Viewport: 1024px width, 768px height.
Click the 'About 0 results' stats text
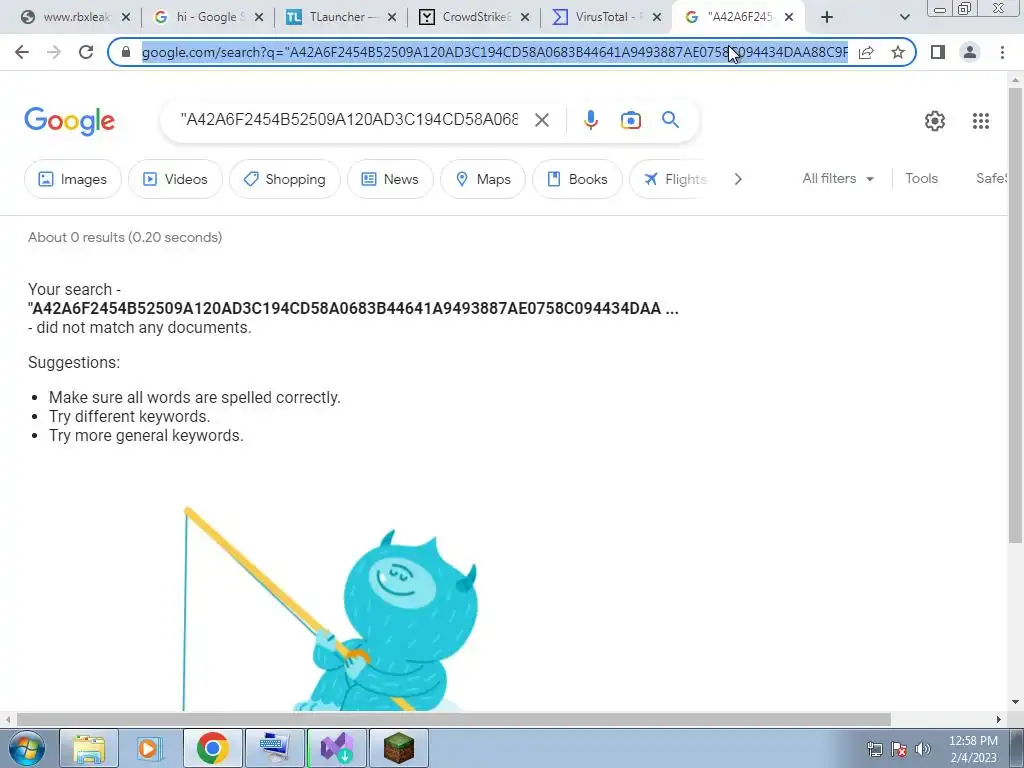click(125, 237)
